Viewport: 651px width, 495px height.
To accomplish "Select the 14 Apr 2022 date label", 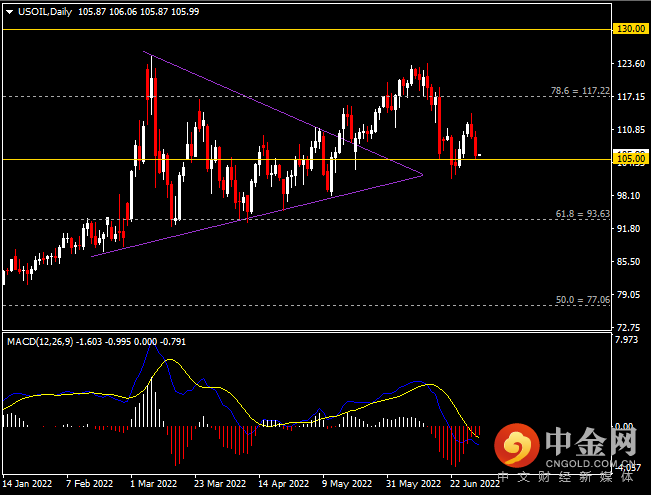I will (284, 484).
